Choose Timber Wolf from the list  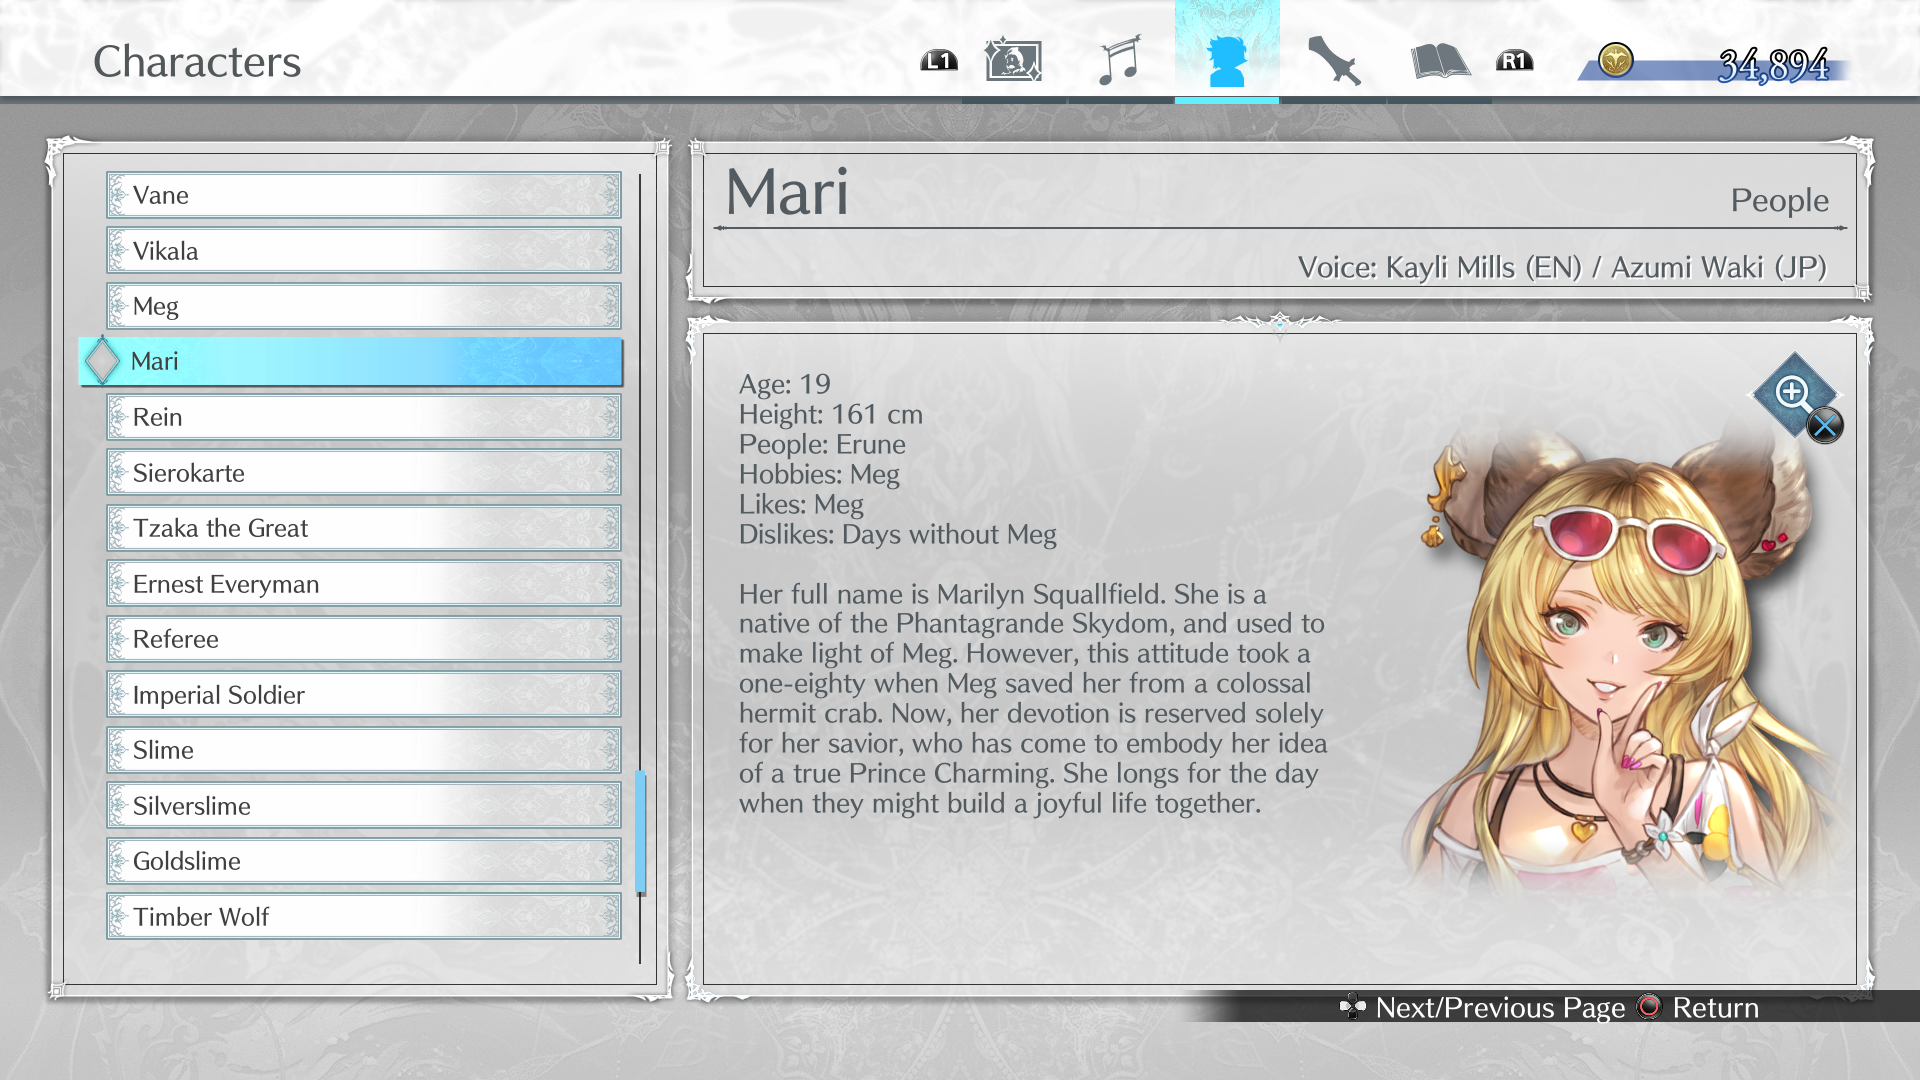[363, 917]
